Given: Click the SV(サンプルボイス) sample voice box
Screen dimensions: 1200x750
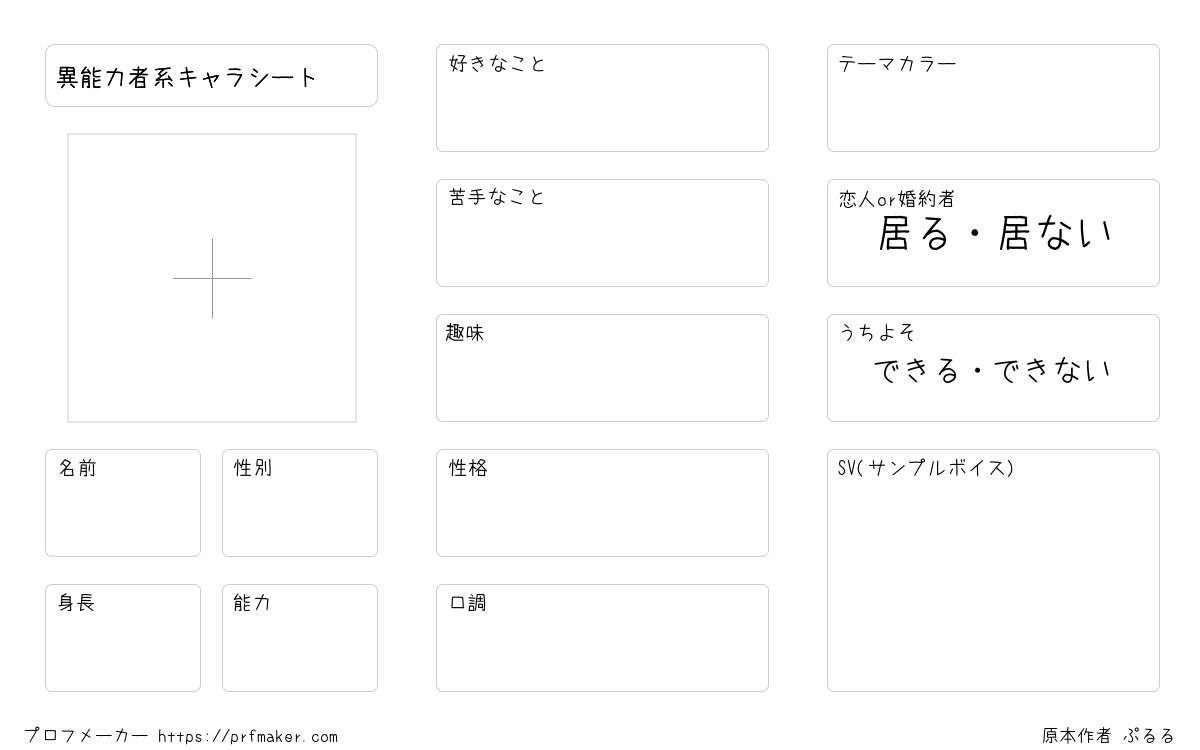Looking at the screenshot, I should 993,570.
